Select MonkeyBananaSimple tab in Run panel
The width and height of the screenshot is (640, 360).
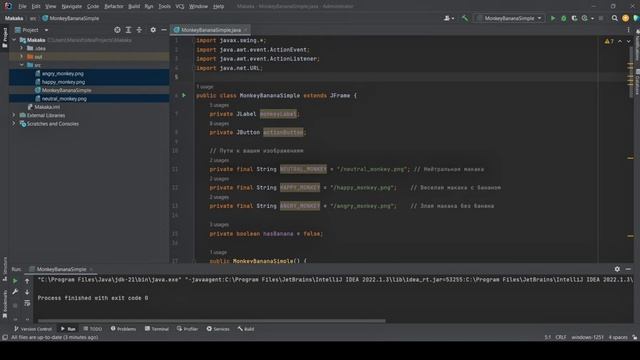[x=61, y=269]
